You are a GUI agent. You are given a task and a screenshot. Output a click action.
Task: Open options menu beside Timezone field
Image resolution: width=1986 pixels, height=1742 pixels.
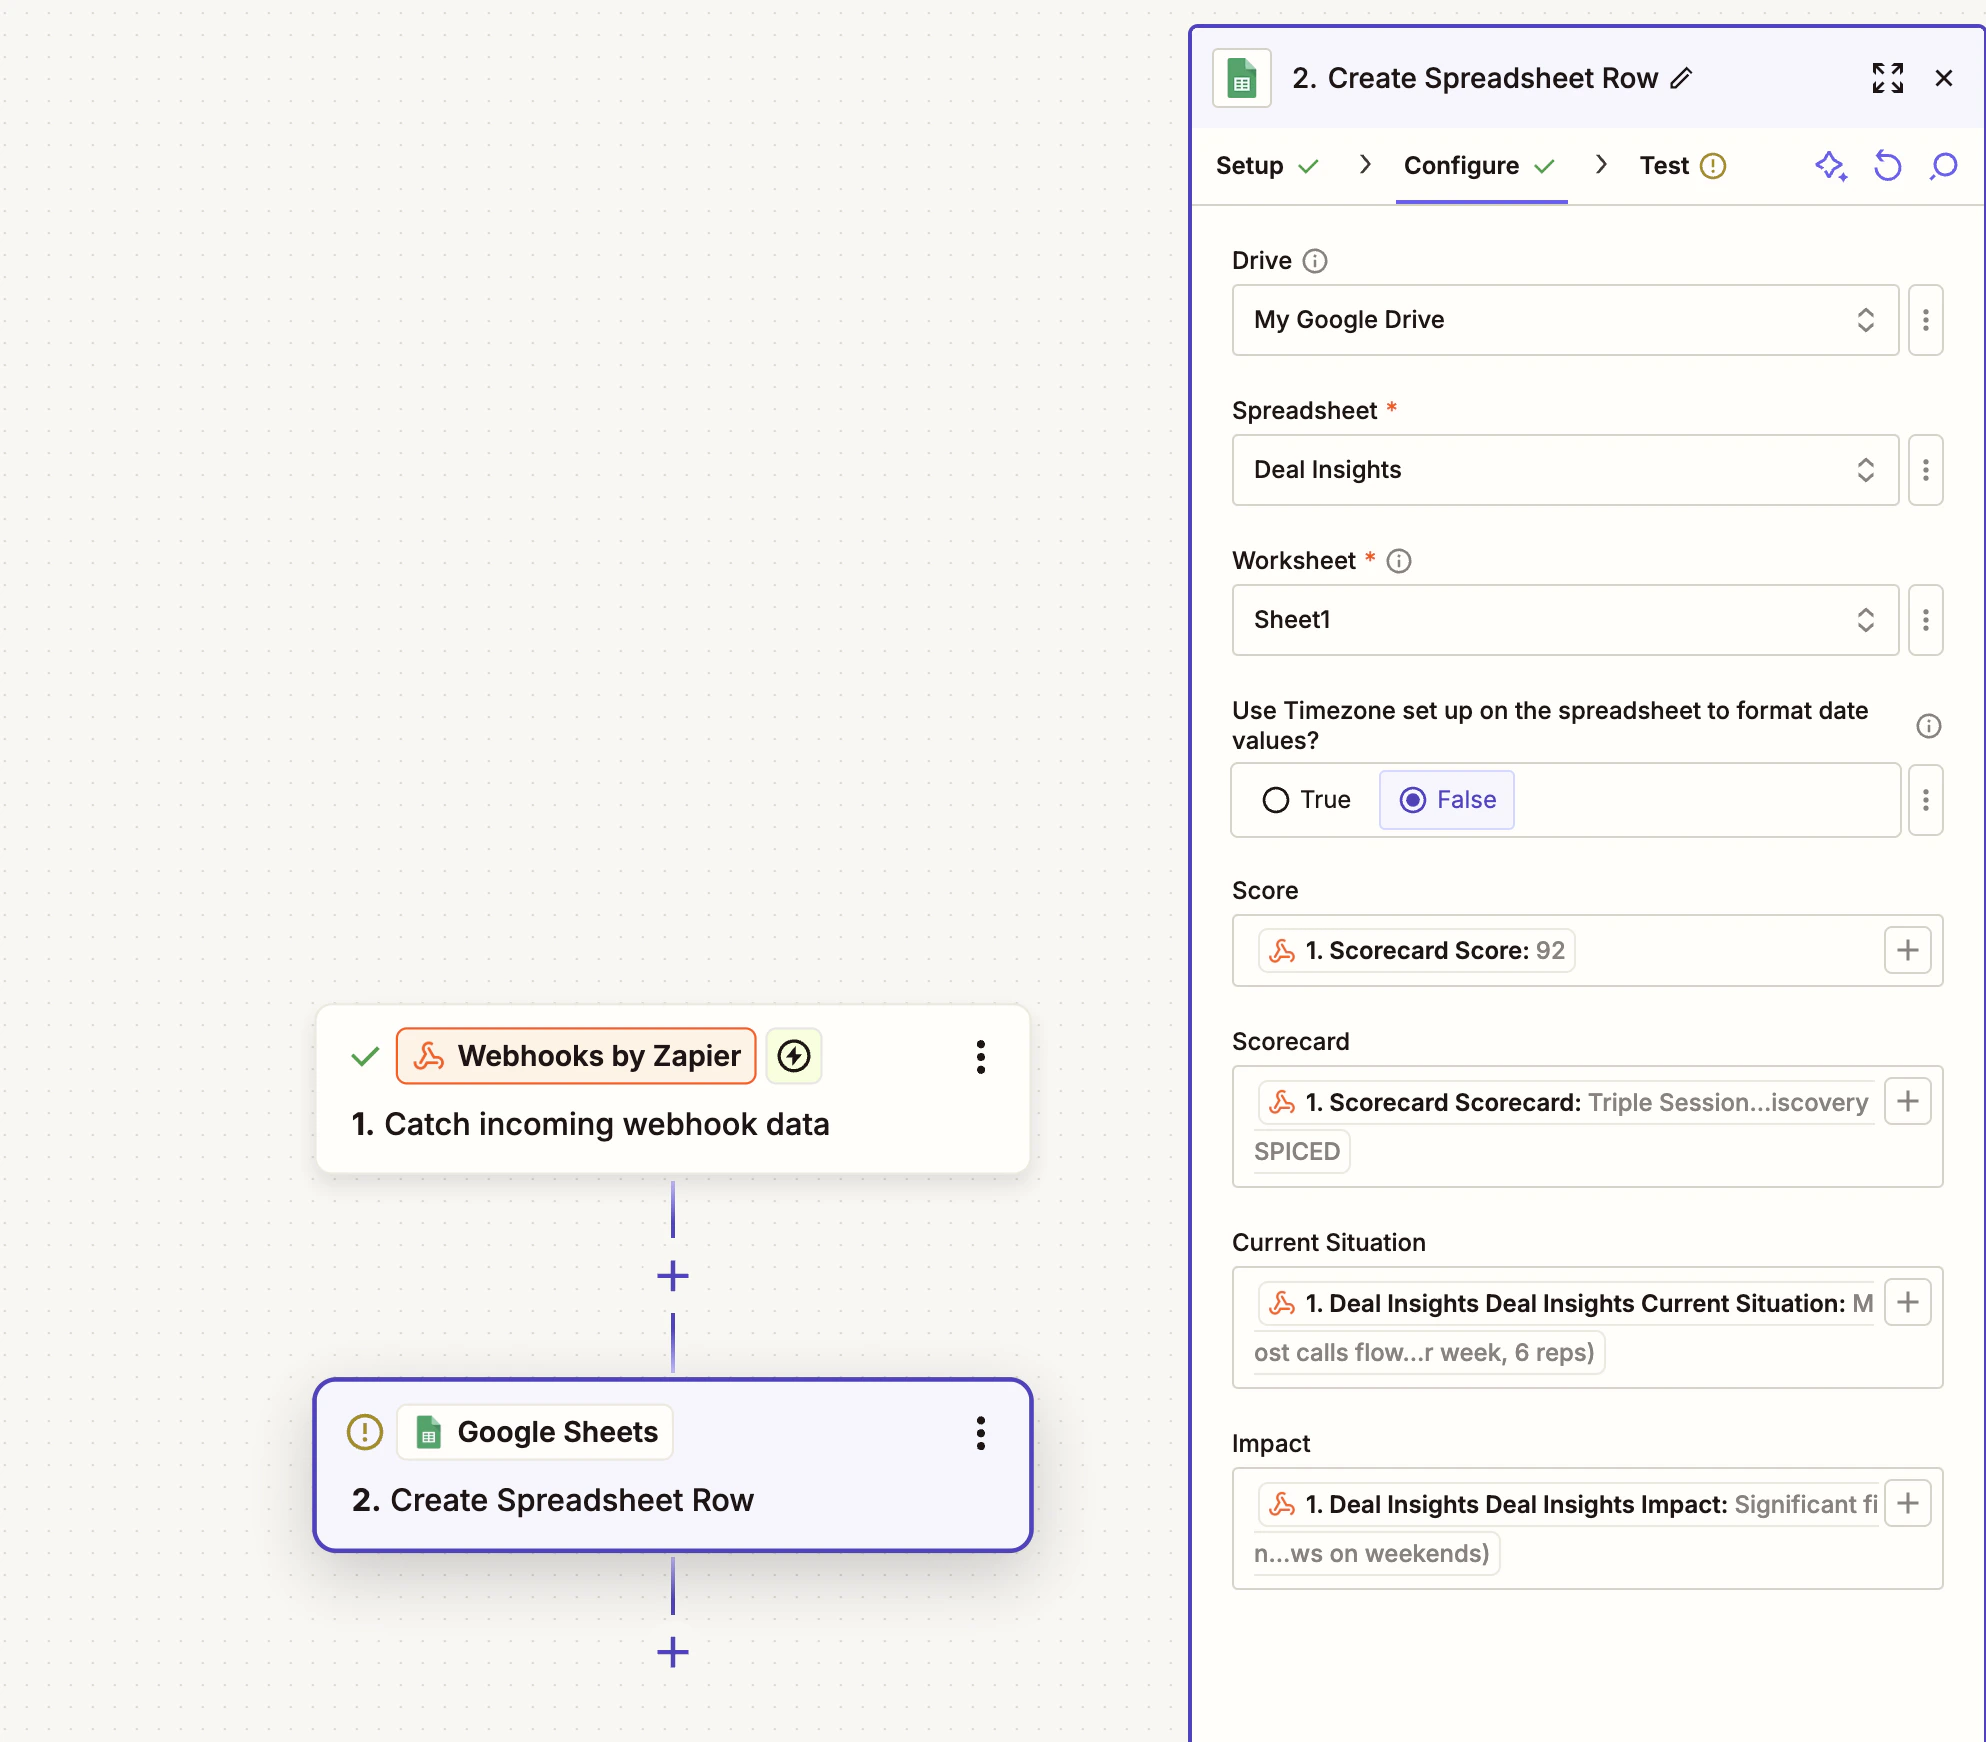click(1925, 800)
